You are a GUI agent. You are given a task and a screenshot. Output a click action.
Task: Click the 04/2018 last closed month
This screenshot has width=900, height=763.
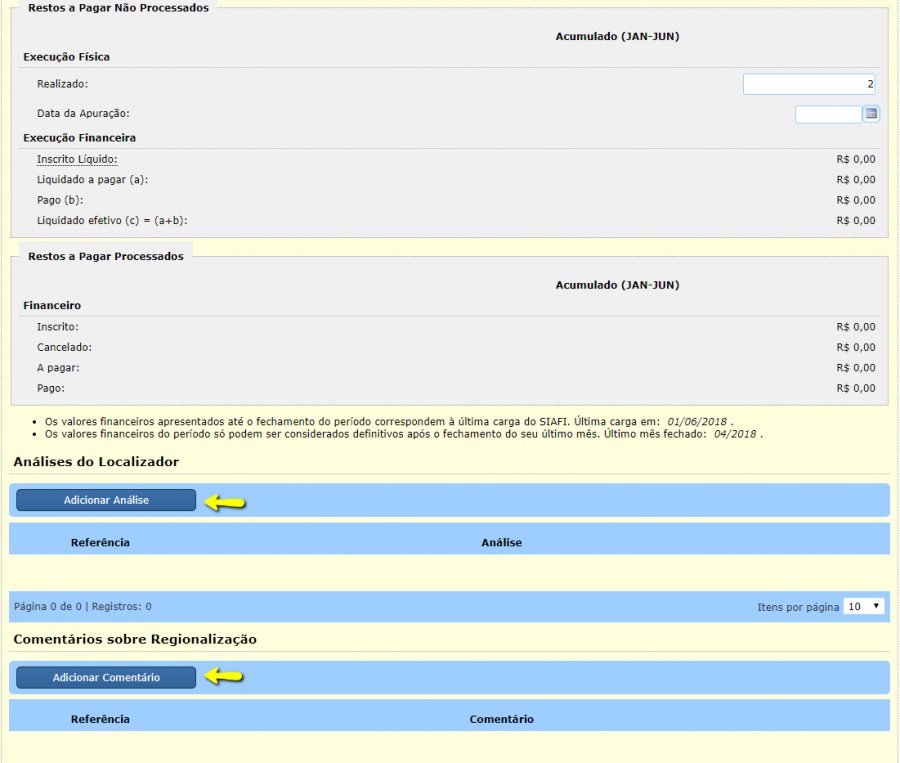(x=735, y=435)
